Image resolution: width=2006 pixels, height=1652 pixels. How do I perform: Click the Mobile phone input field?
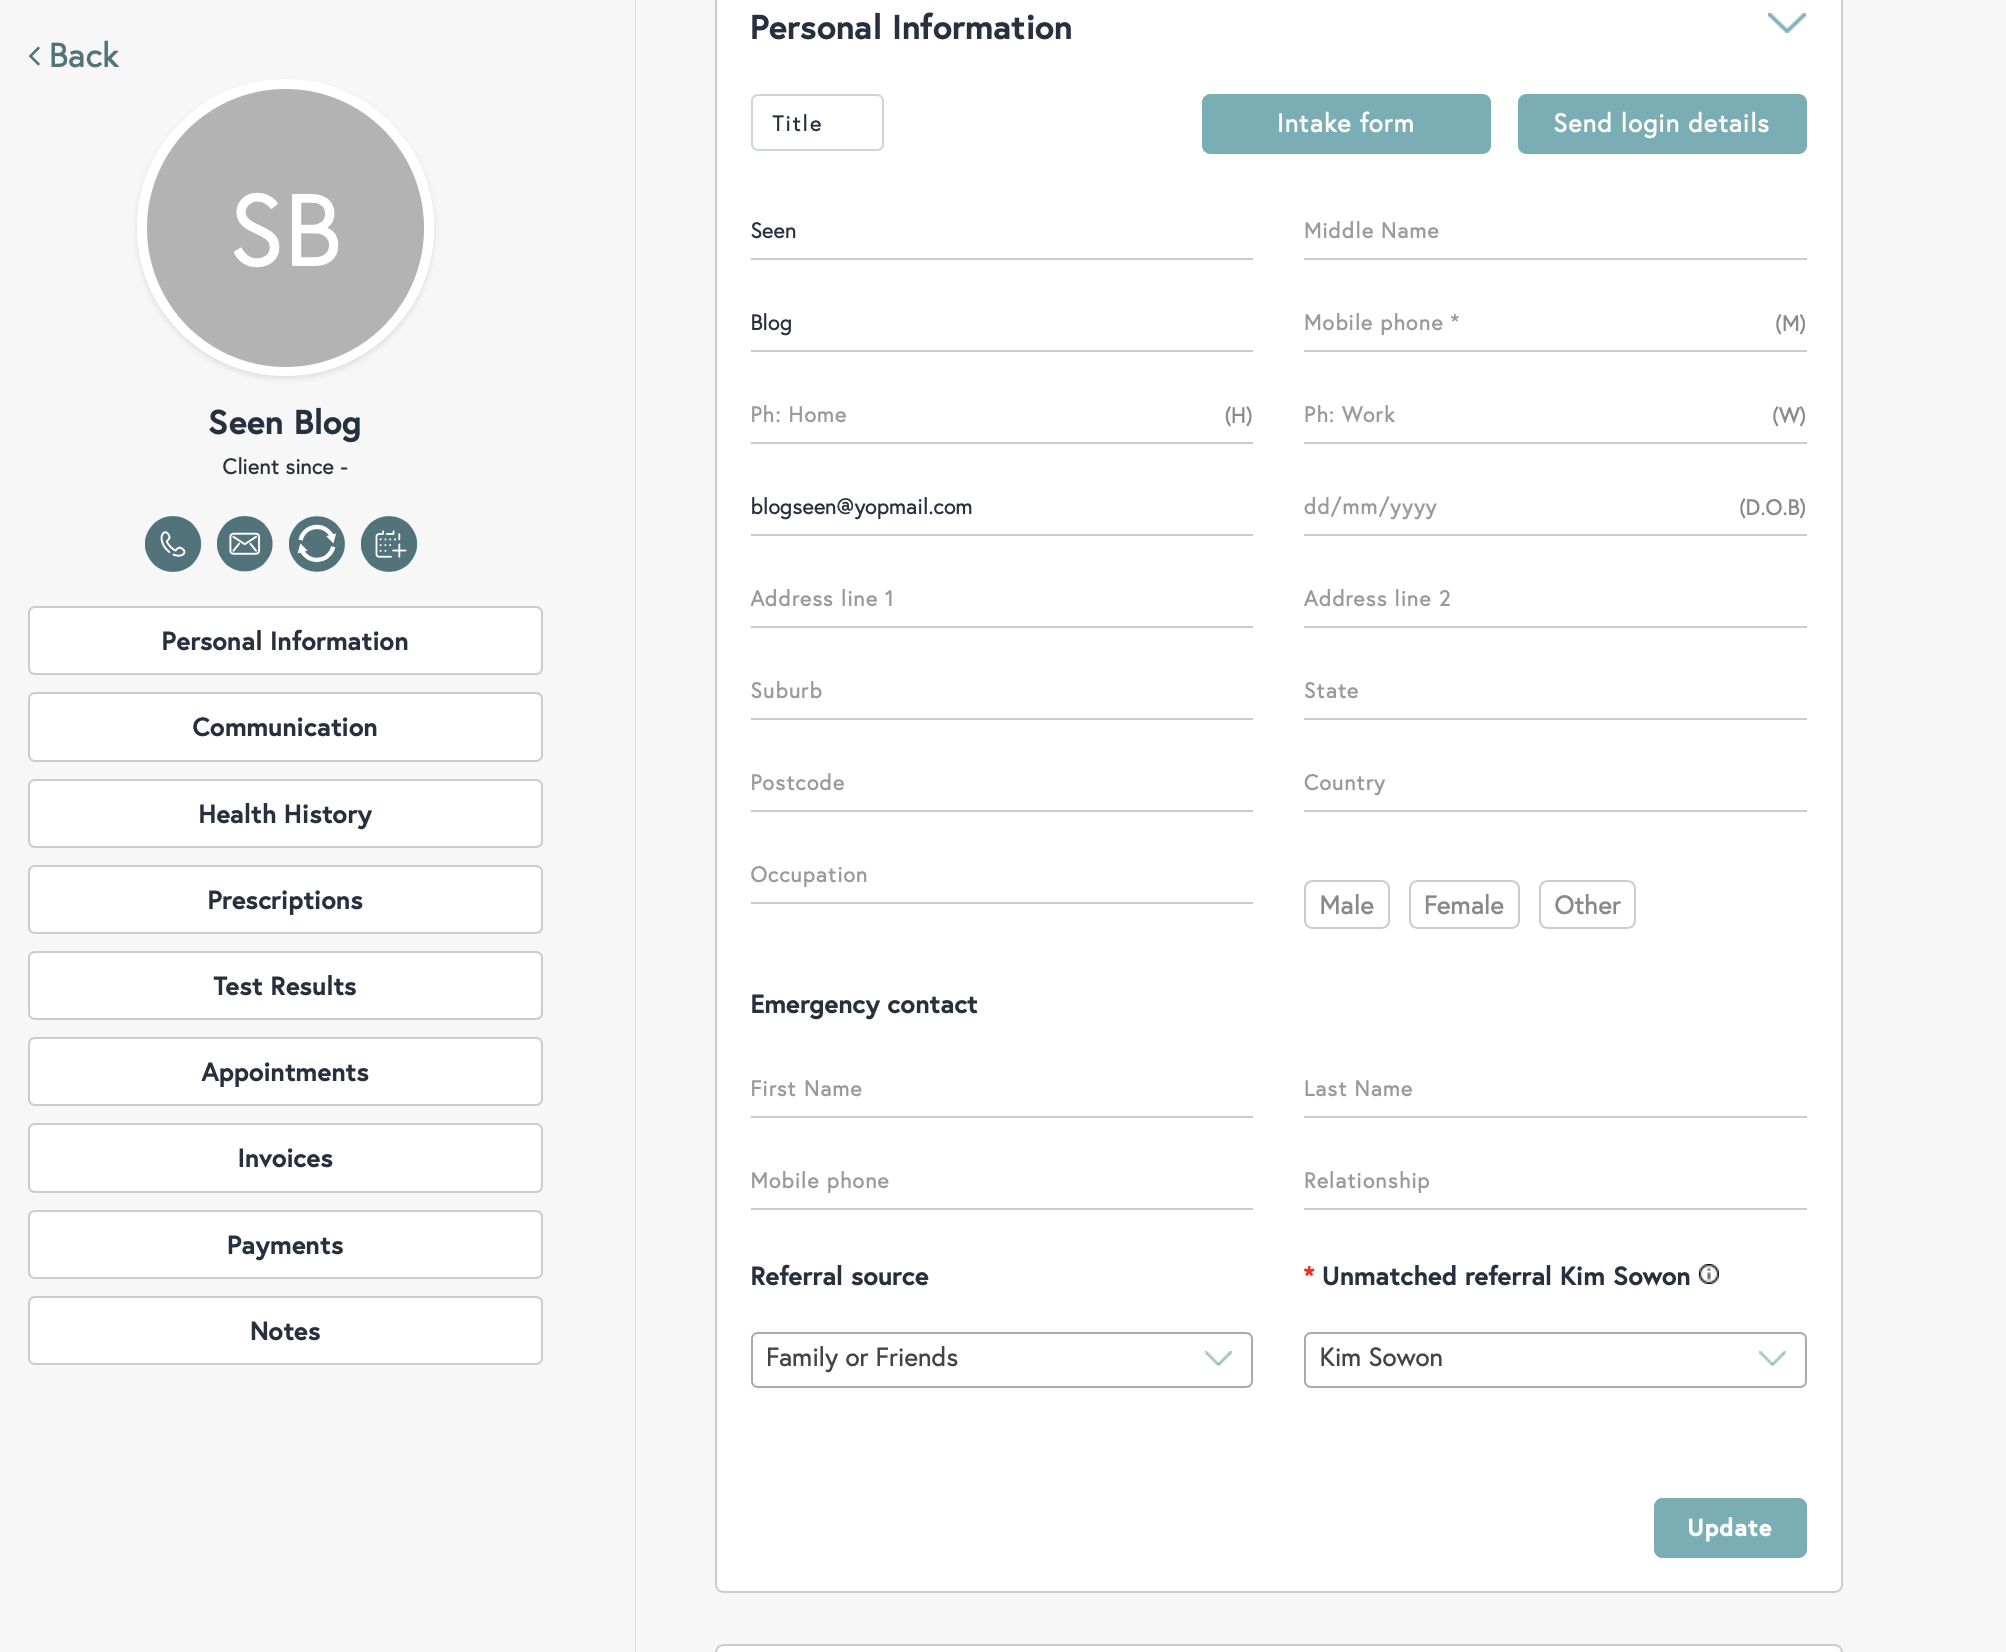[x=1530, y=323]
